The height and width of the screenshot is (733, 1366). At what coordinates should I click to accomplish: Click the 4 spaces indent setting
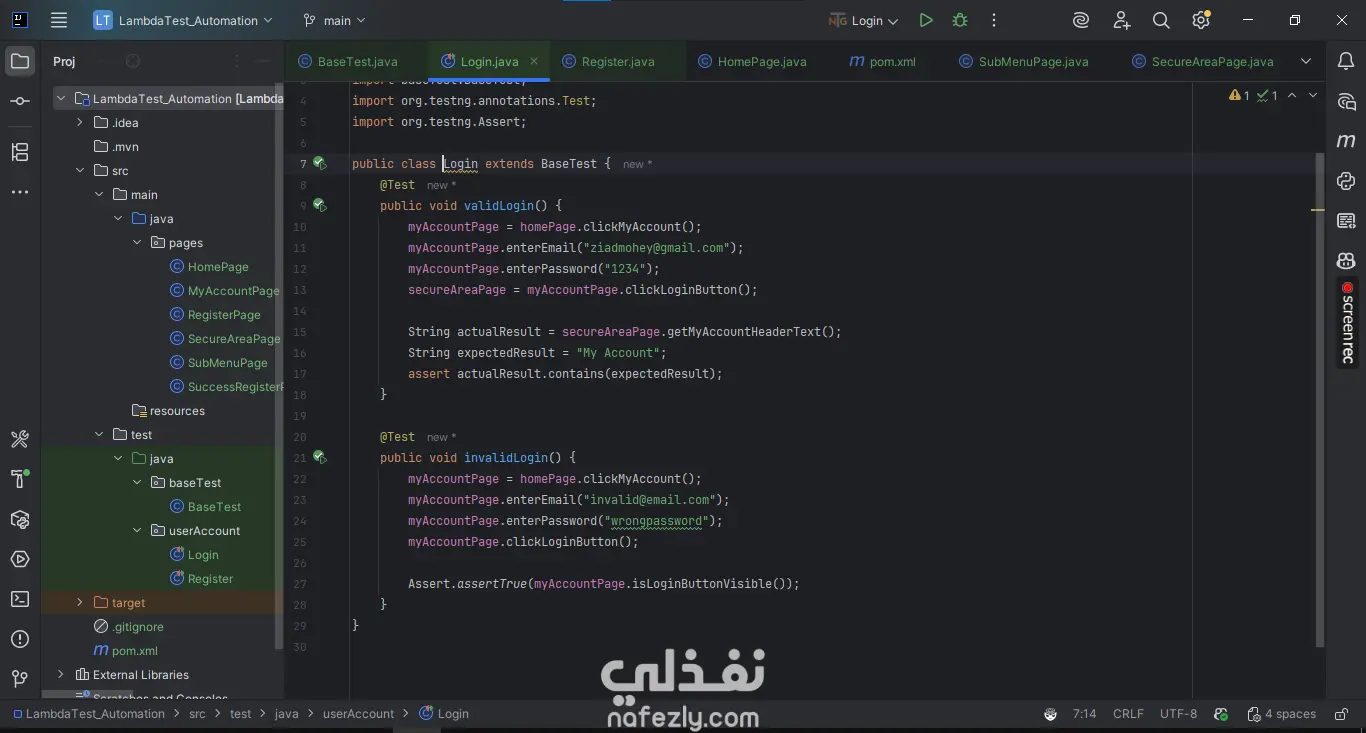point(1282,714)
